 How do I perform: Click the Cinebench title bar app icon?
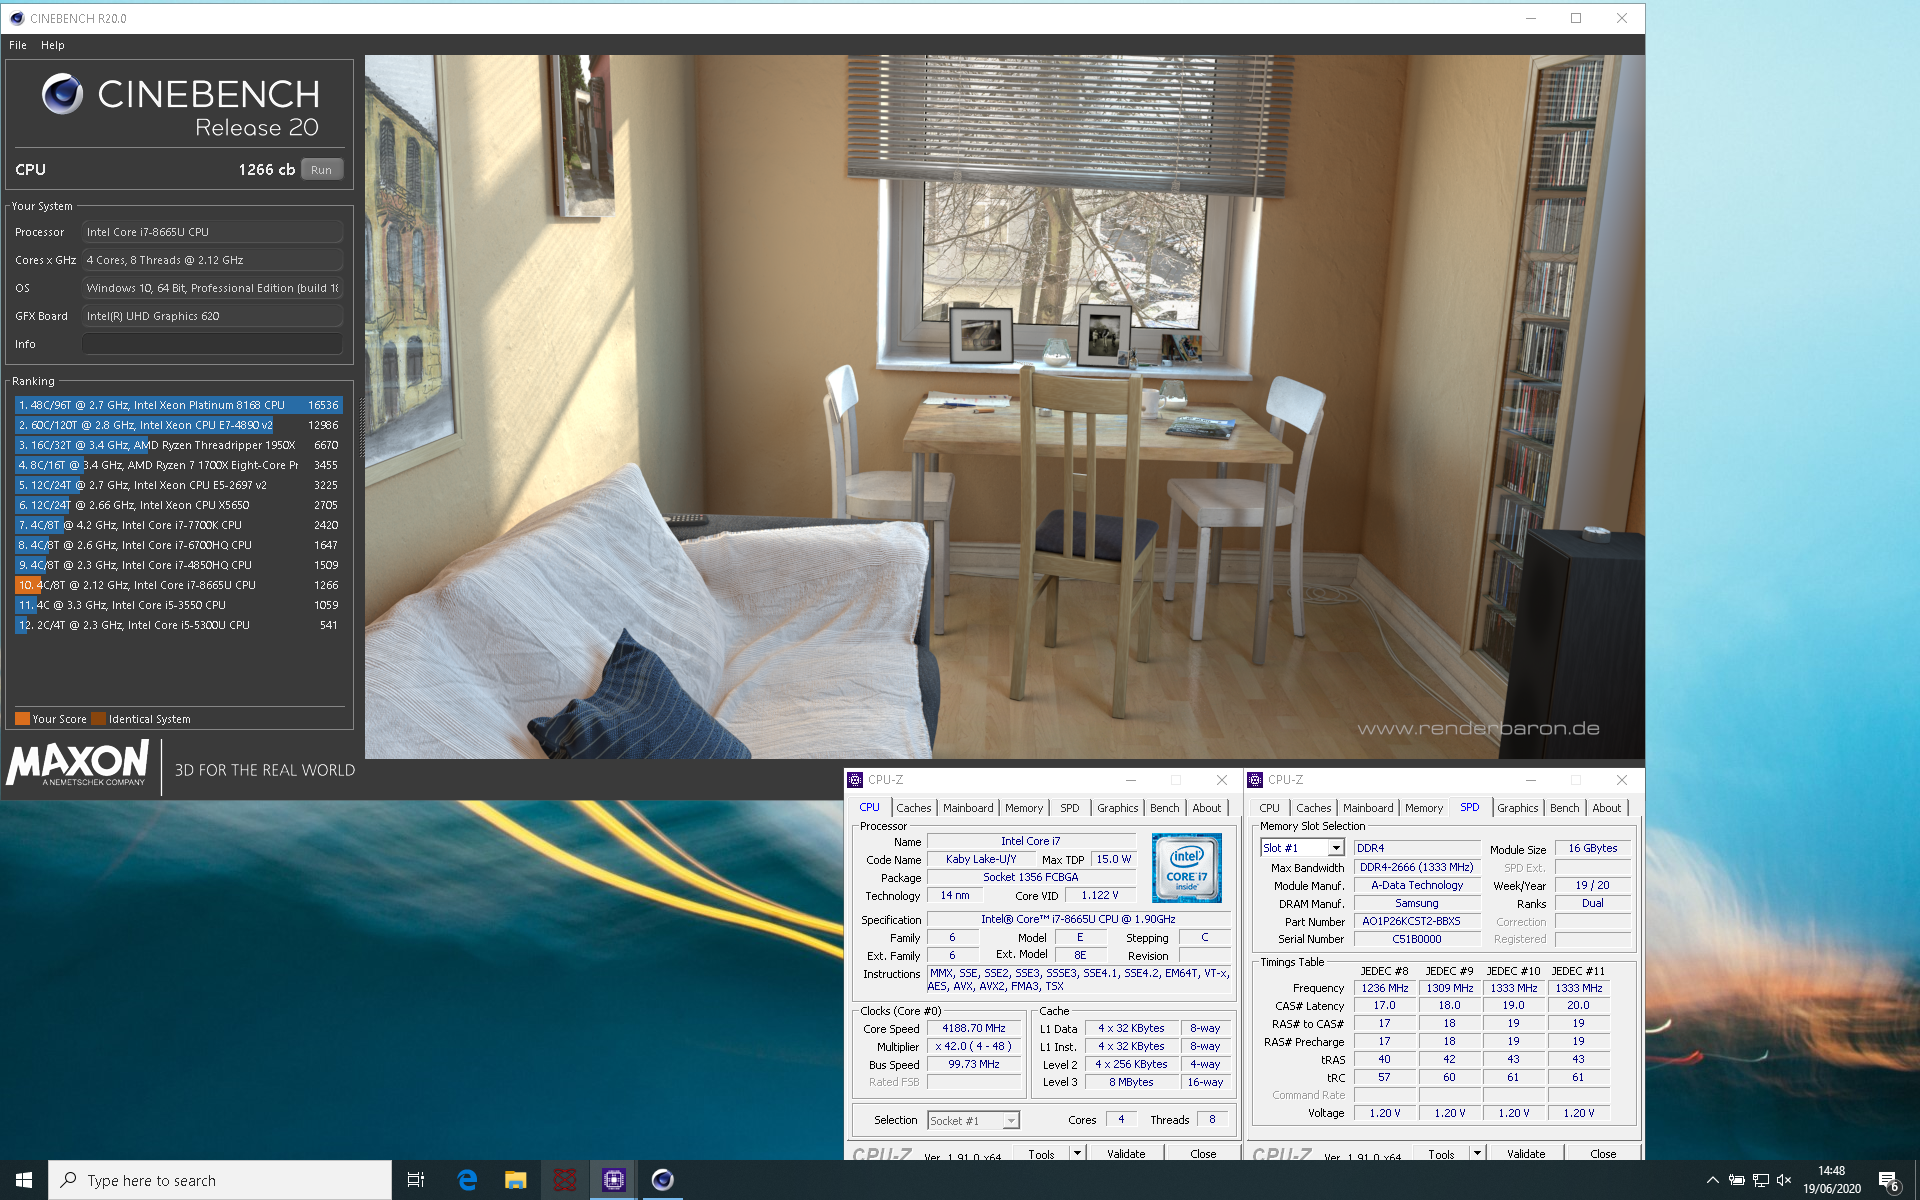[17, 18]
